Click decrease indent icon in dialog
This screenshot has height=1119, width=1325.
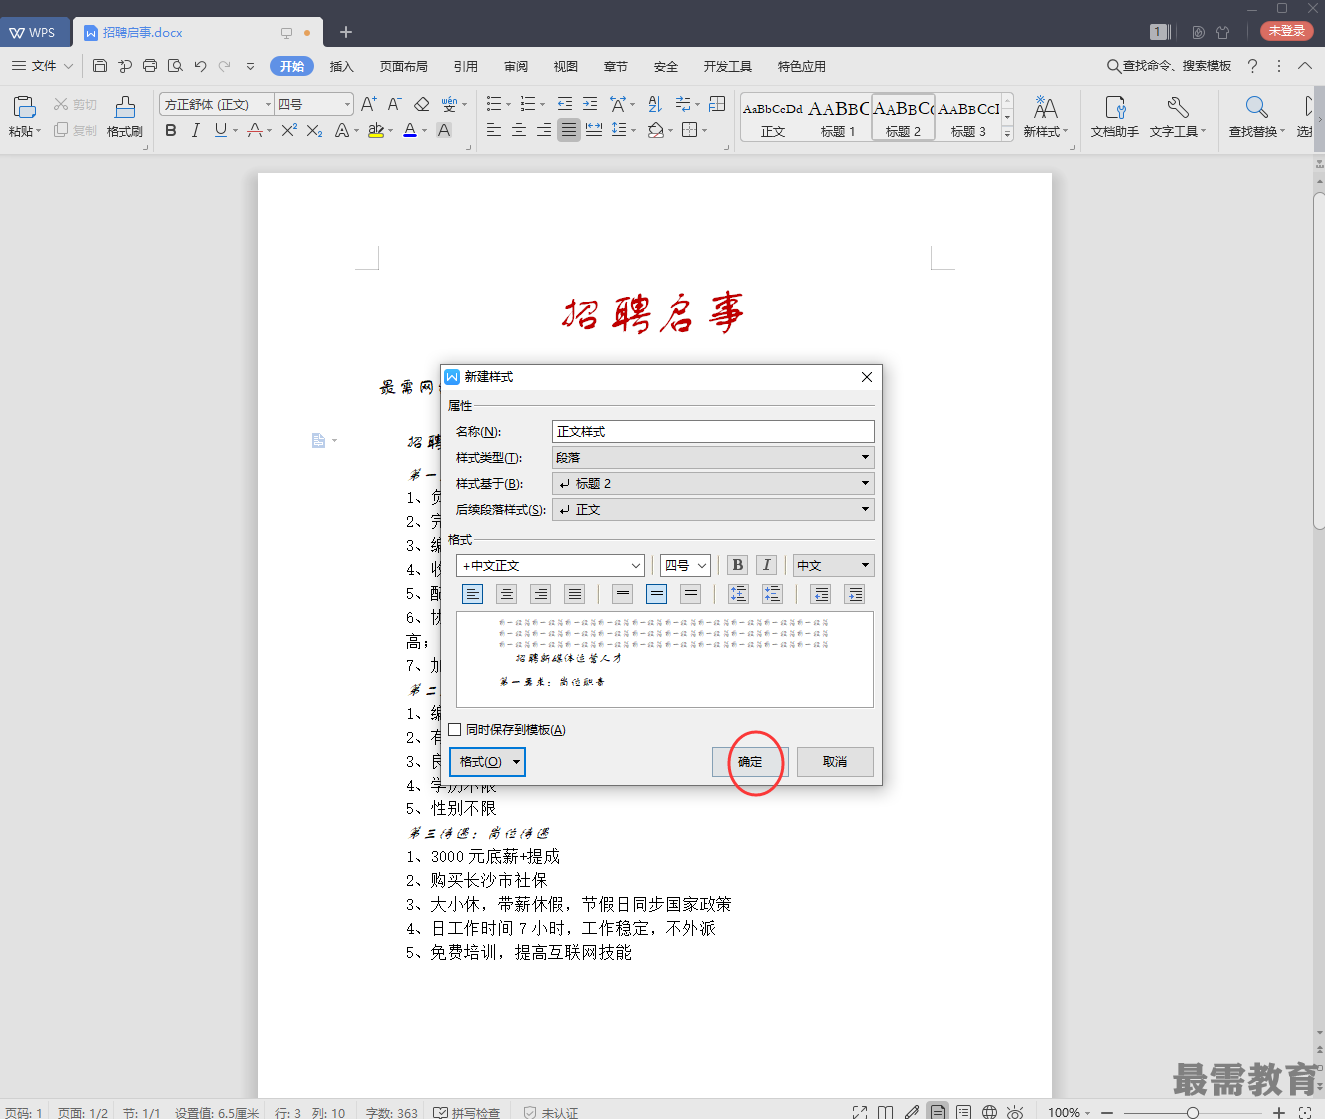(x=821, y=594)
